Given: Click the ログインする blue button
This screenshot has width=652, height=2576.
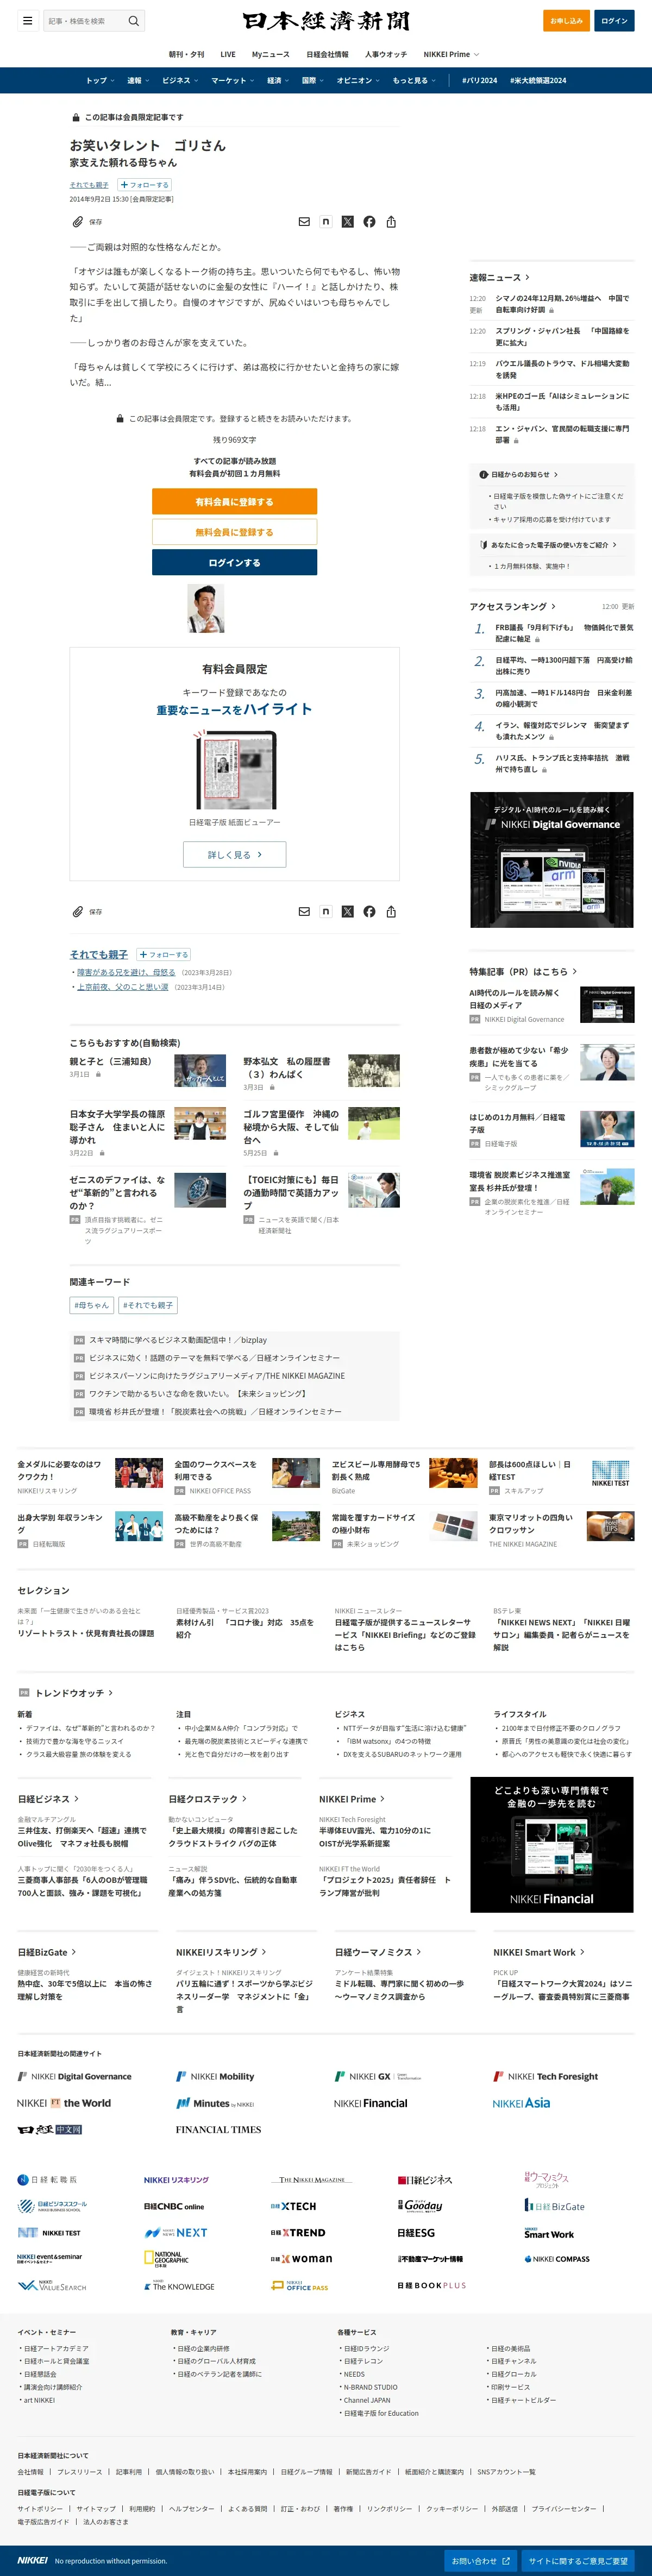Looking at the screenshot, I should [x=234, y=562].
